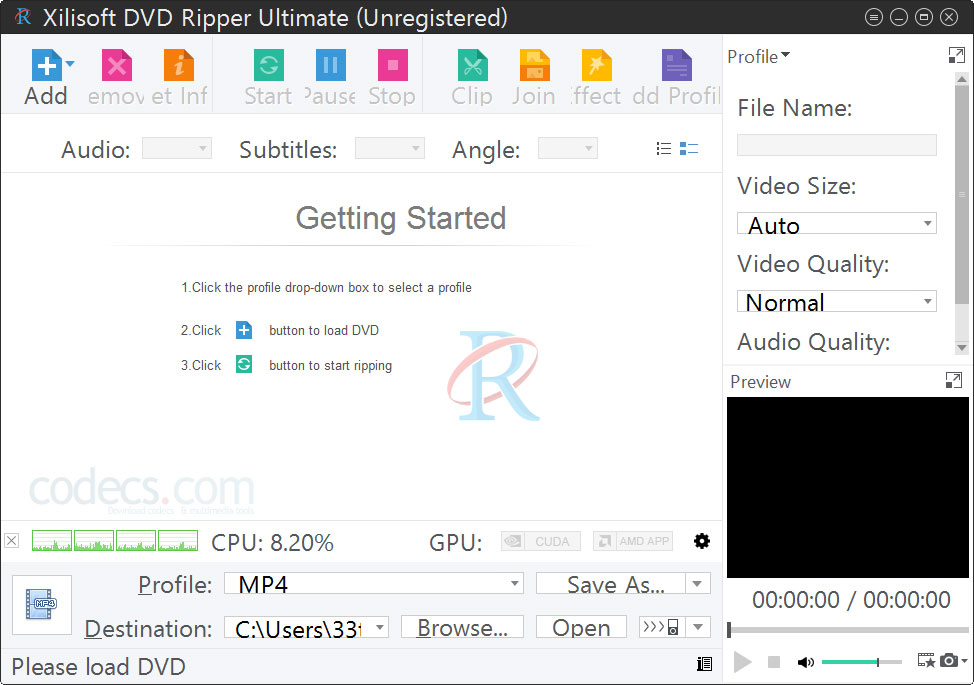Open the Add button dropdown arrow

tap(70, 63)
